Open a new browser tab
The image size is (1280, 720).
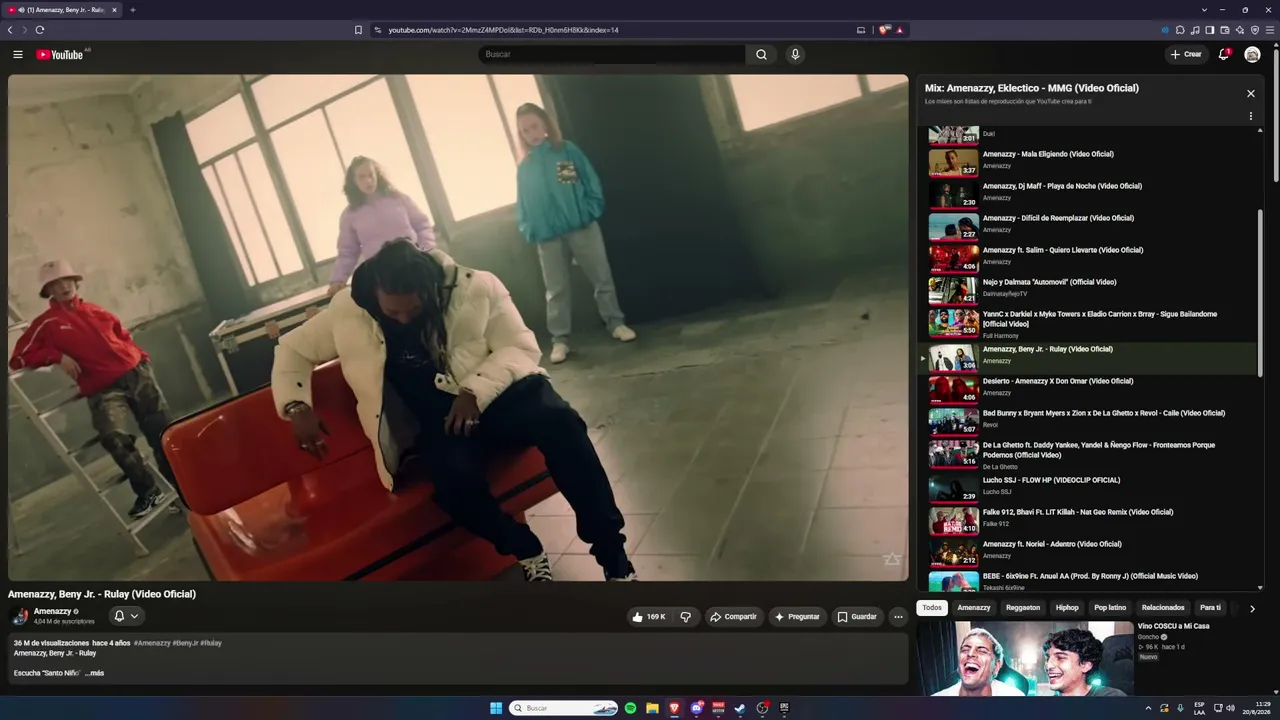click(132, 10)
